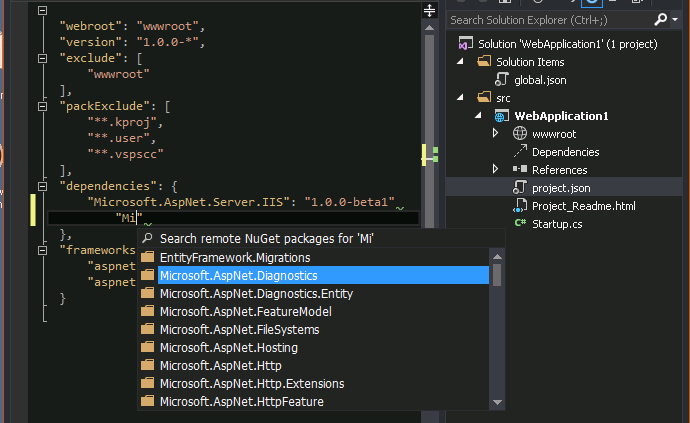690x423 pixels.
Task: Click folder icon next to Microsoft.AspNet.Hosting
Action: (x=147, y=347)
